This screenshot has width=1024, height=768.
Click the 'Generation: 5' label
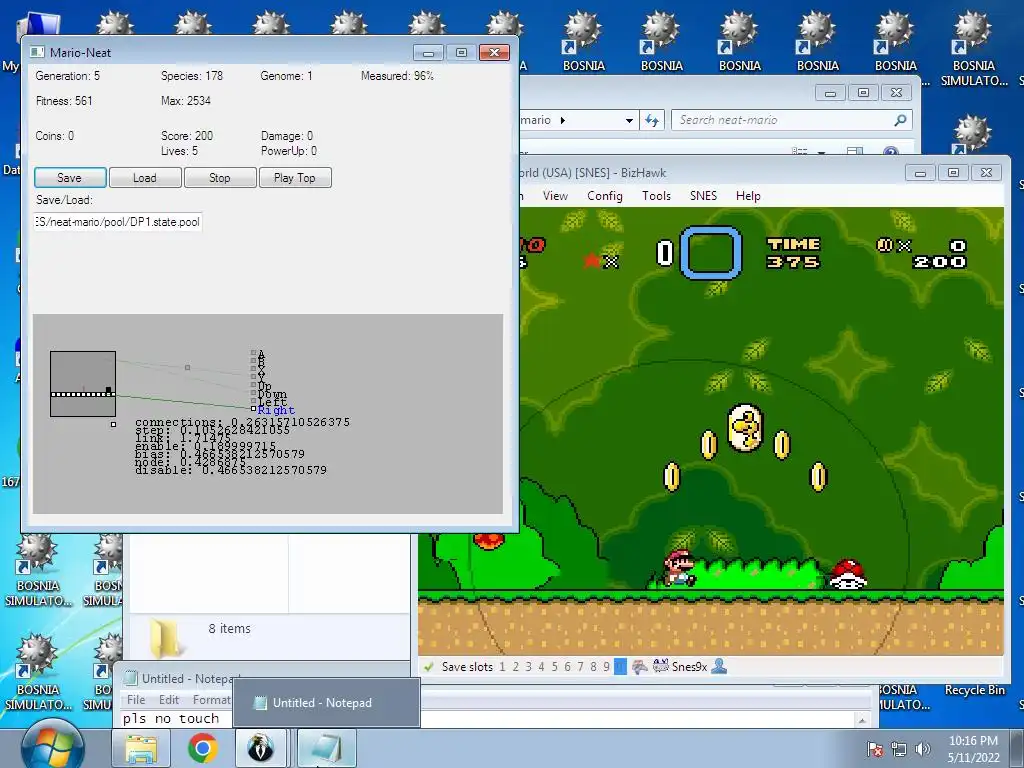[x=68, y=76]
